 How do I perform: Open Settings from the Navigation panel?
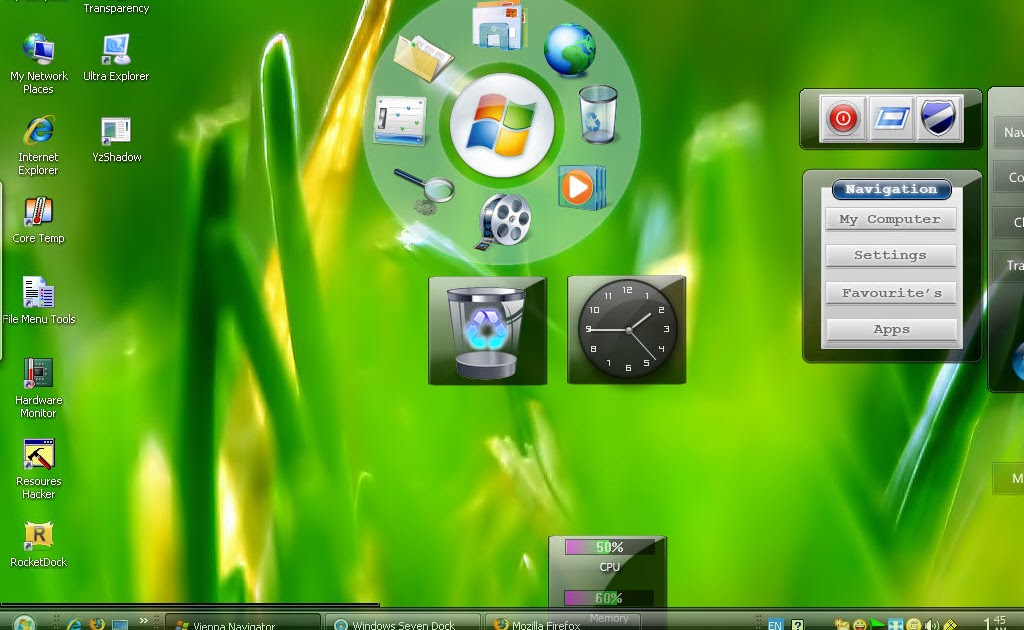coord(890,255)
